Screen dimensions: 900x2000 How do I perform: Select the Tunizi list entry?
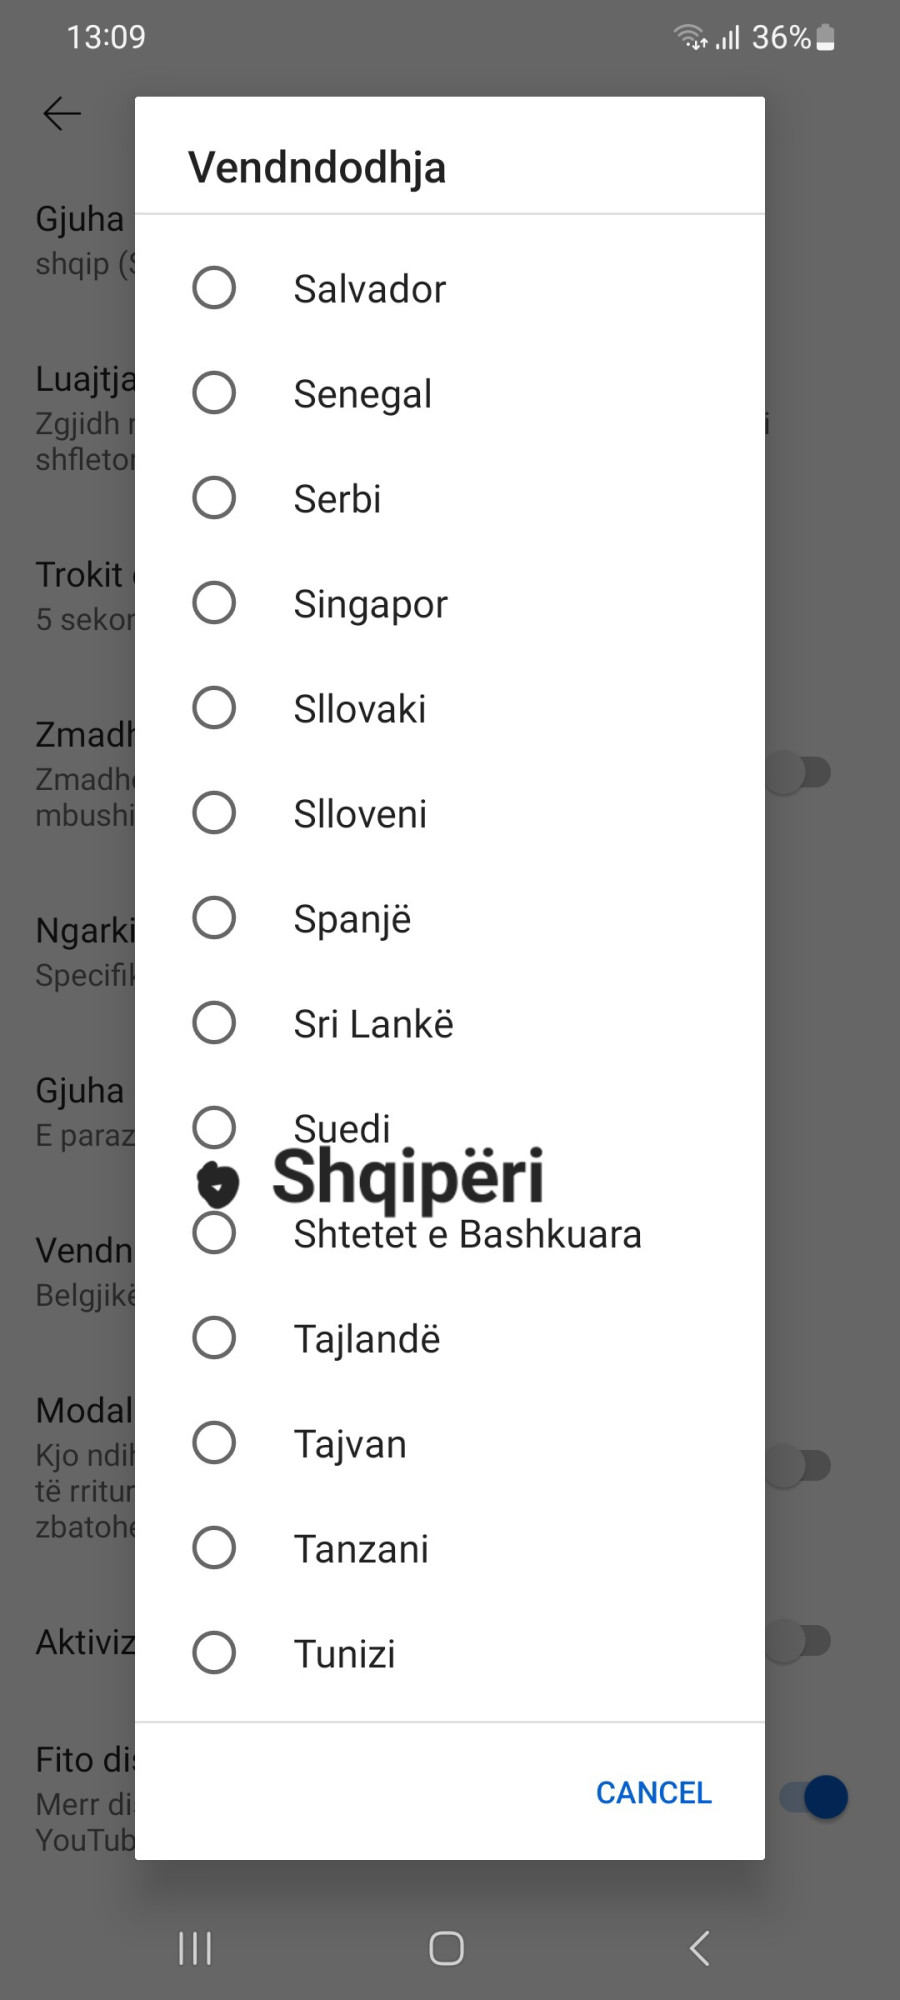[214, 1653]
